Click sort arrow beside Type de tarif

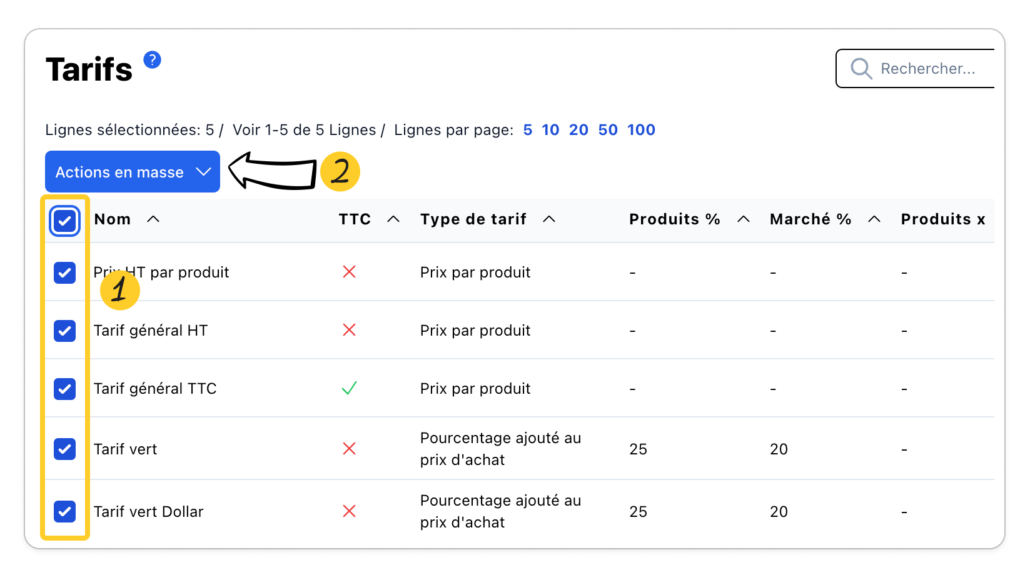coord(549,220)
